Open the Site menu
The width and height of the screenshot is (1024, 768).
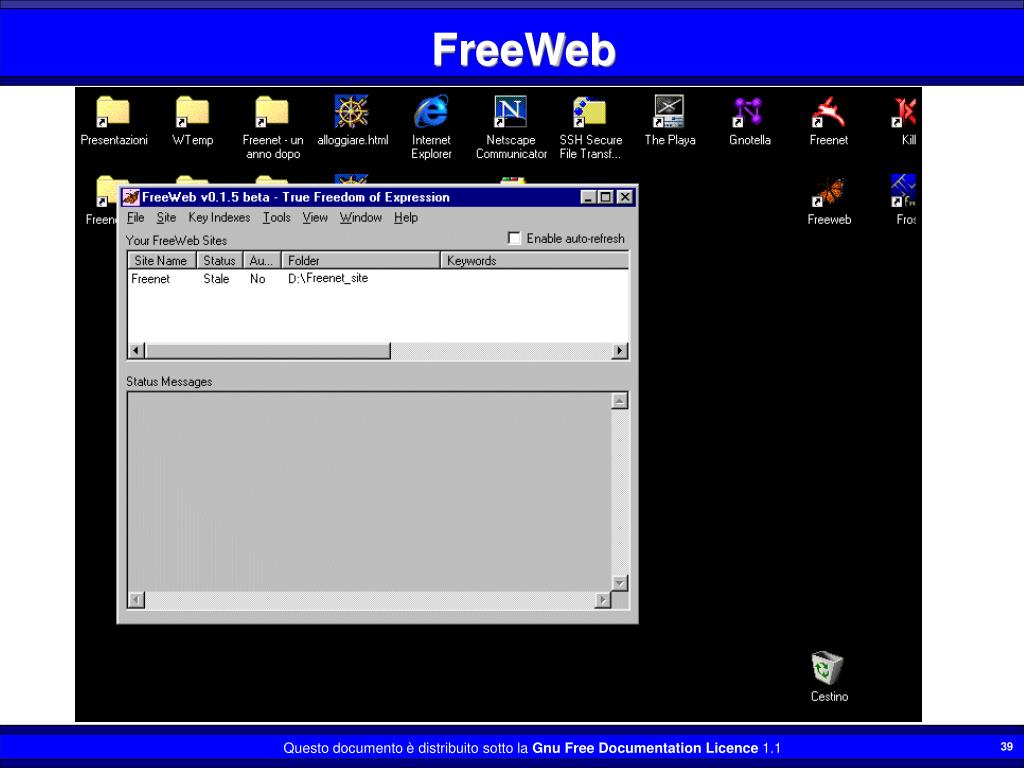pyautogui.click(x=166, y=217)
